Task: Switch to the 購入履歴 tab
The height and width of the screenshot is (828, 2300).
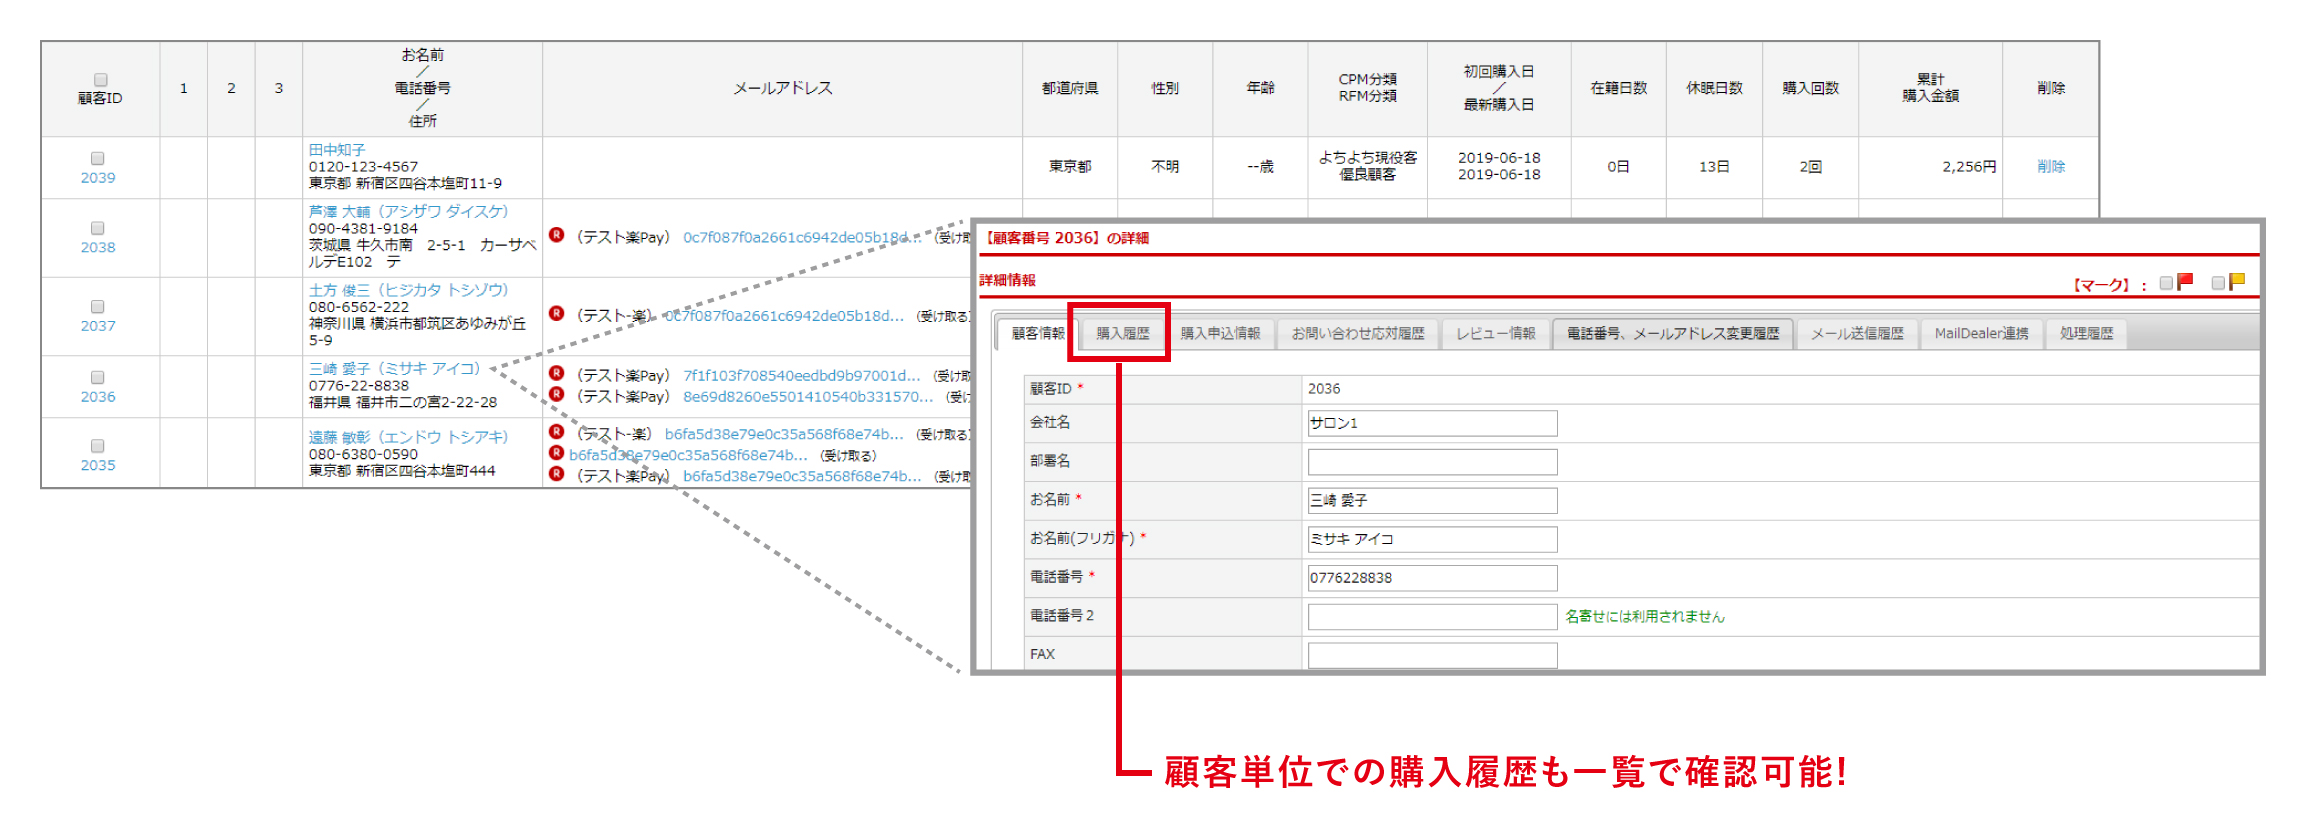Action: tap(1122, 334)
